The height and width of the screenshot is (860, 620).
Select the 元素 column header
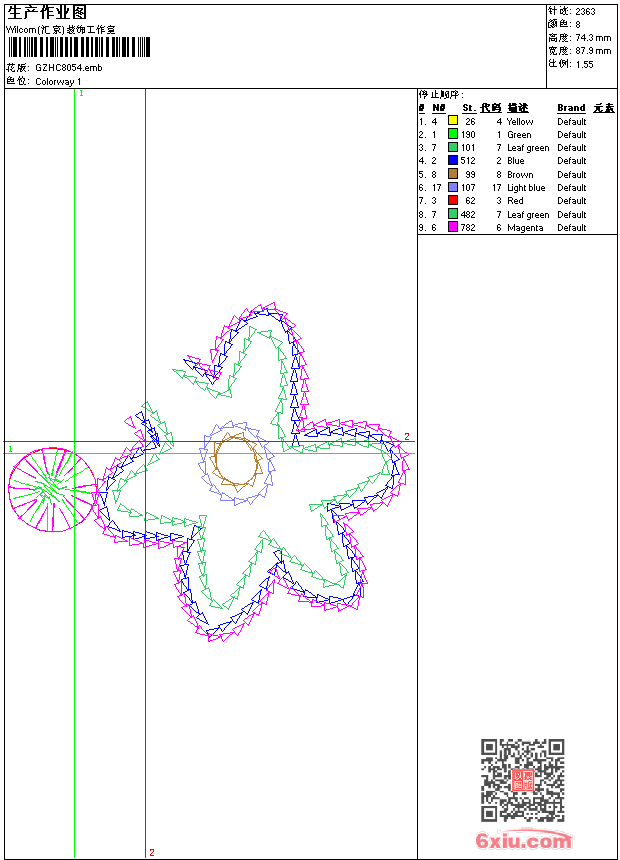pos(604,108)
